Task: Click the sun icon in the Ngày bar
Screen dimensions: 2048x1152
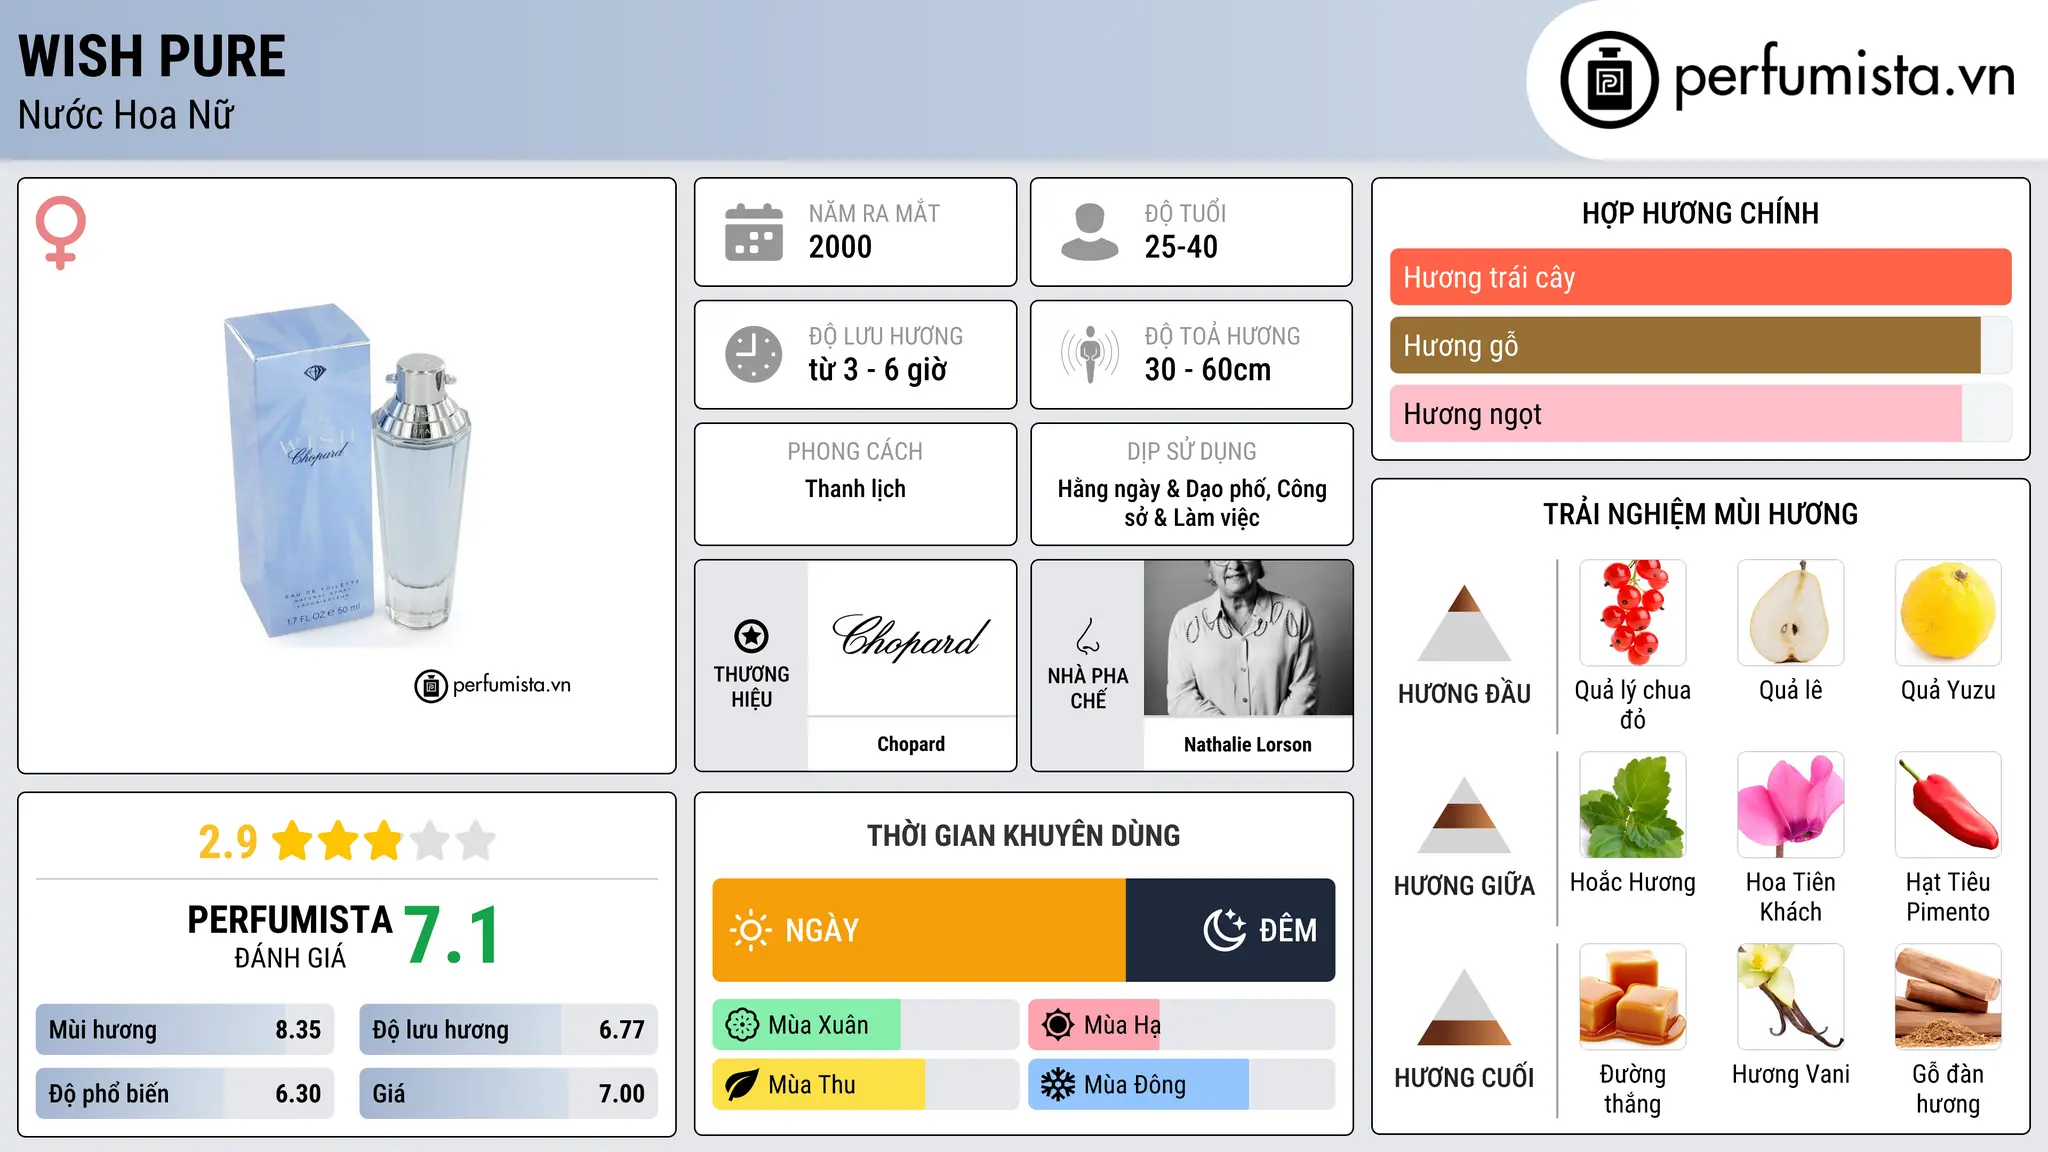Action: (x=750, y=930)
